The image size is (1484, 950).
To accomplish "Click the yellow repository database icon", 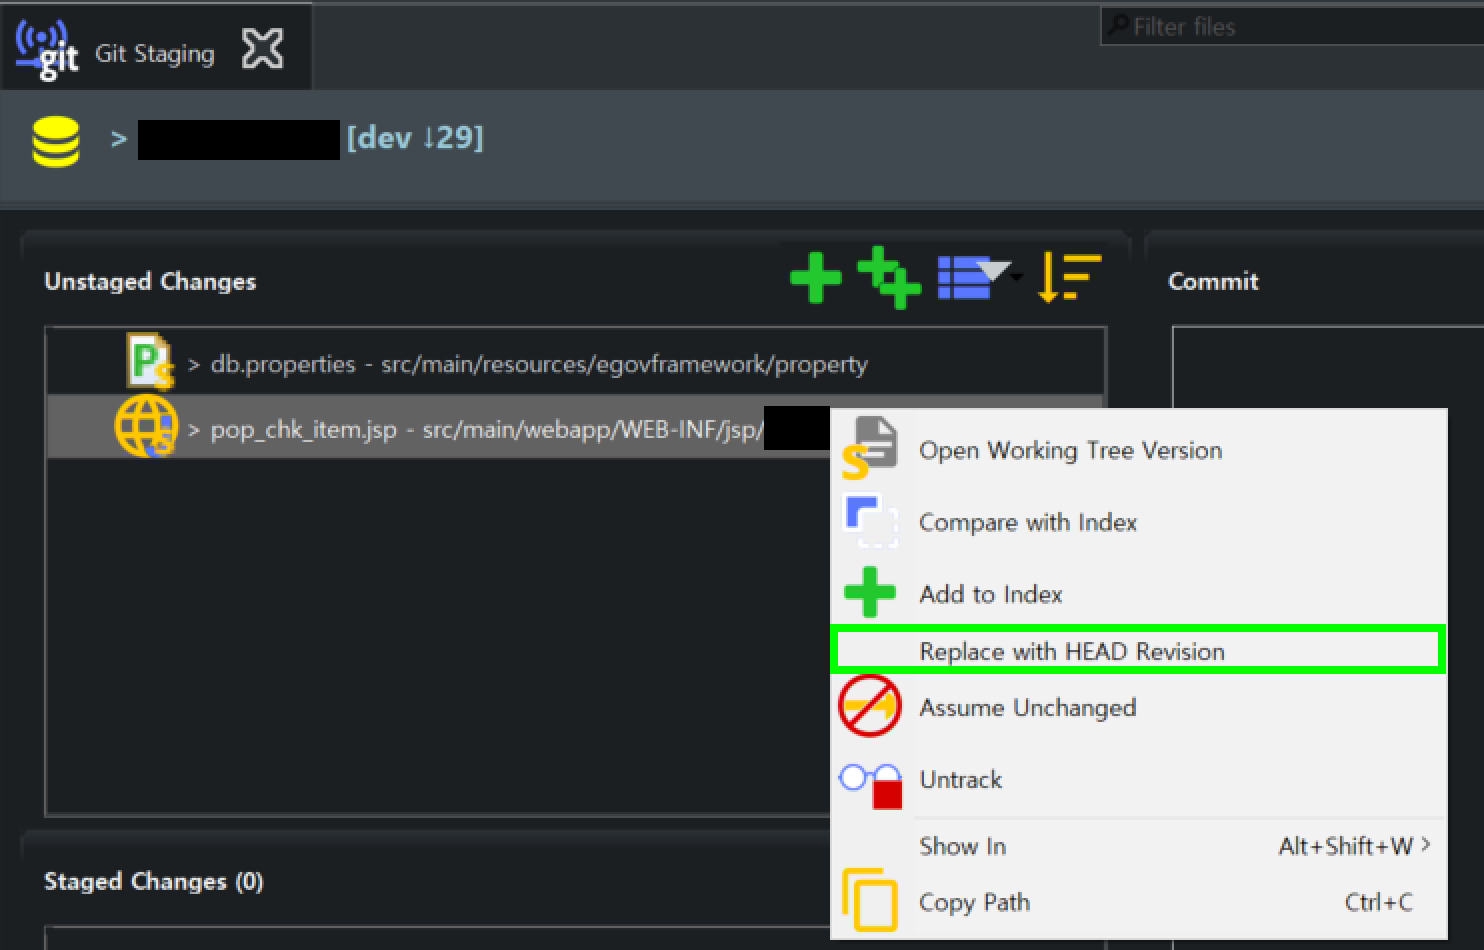I will pyautogui.click(x=56, y=138).
